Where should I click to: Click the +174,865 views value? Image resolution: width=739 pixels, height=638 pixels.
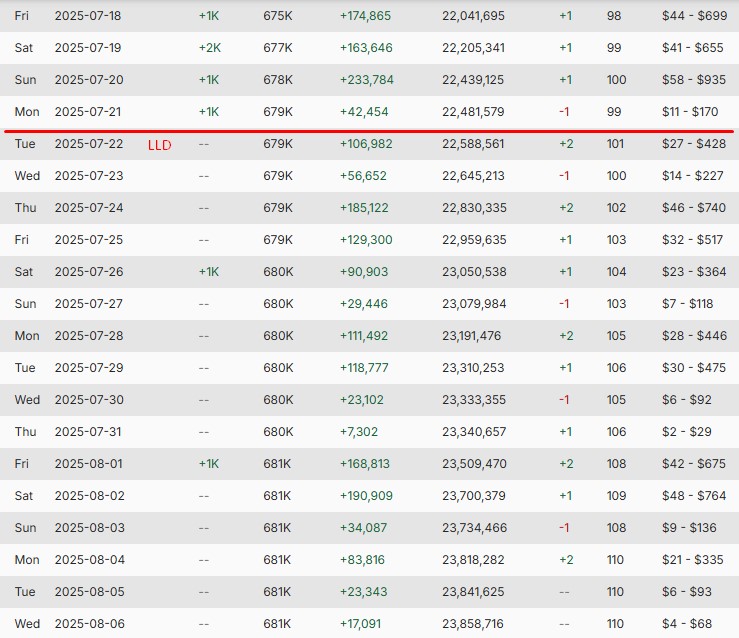(365, 16)
